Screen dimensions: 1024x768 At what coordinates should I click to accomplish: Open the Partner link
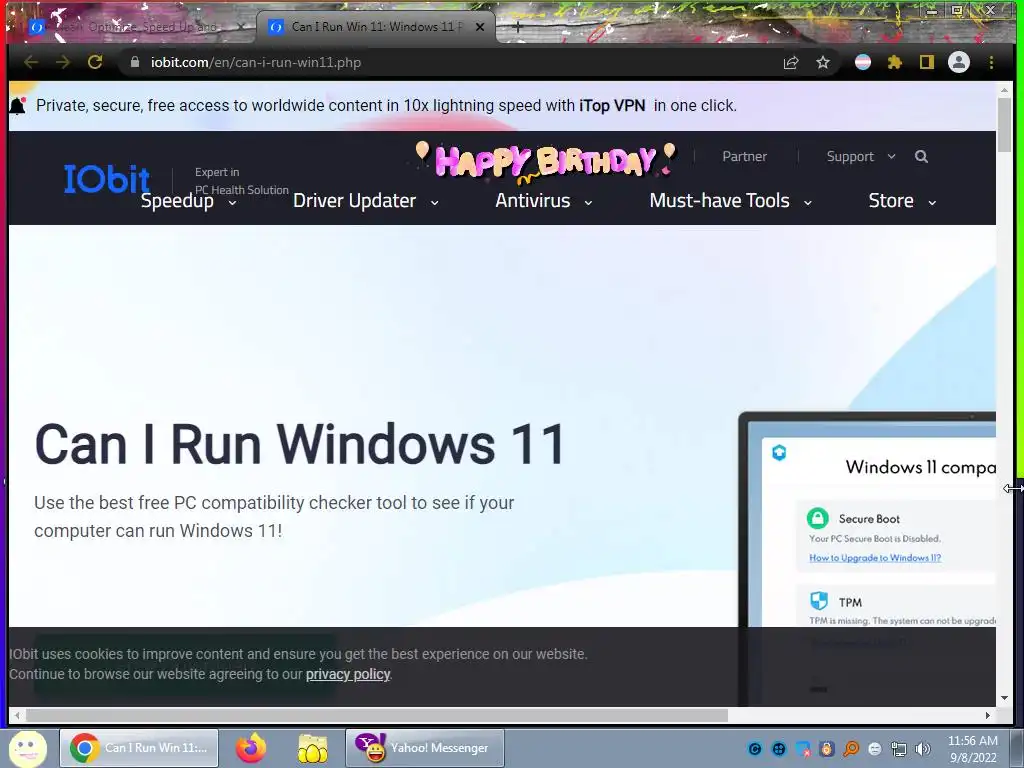744,156
